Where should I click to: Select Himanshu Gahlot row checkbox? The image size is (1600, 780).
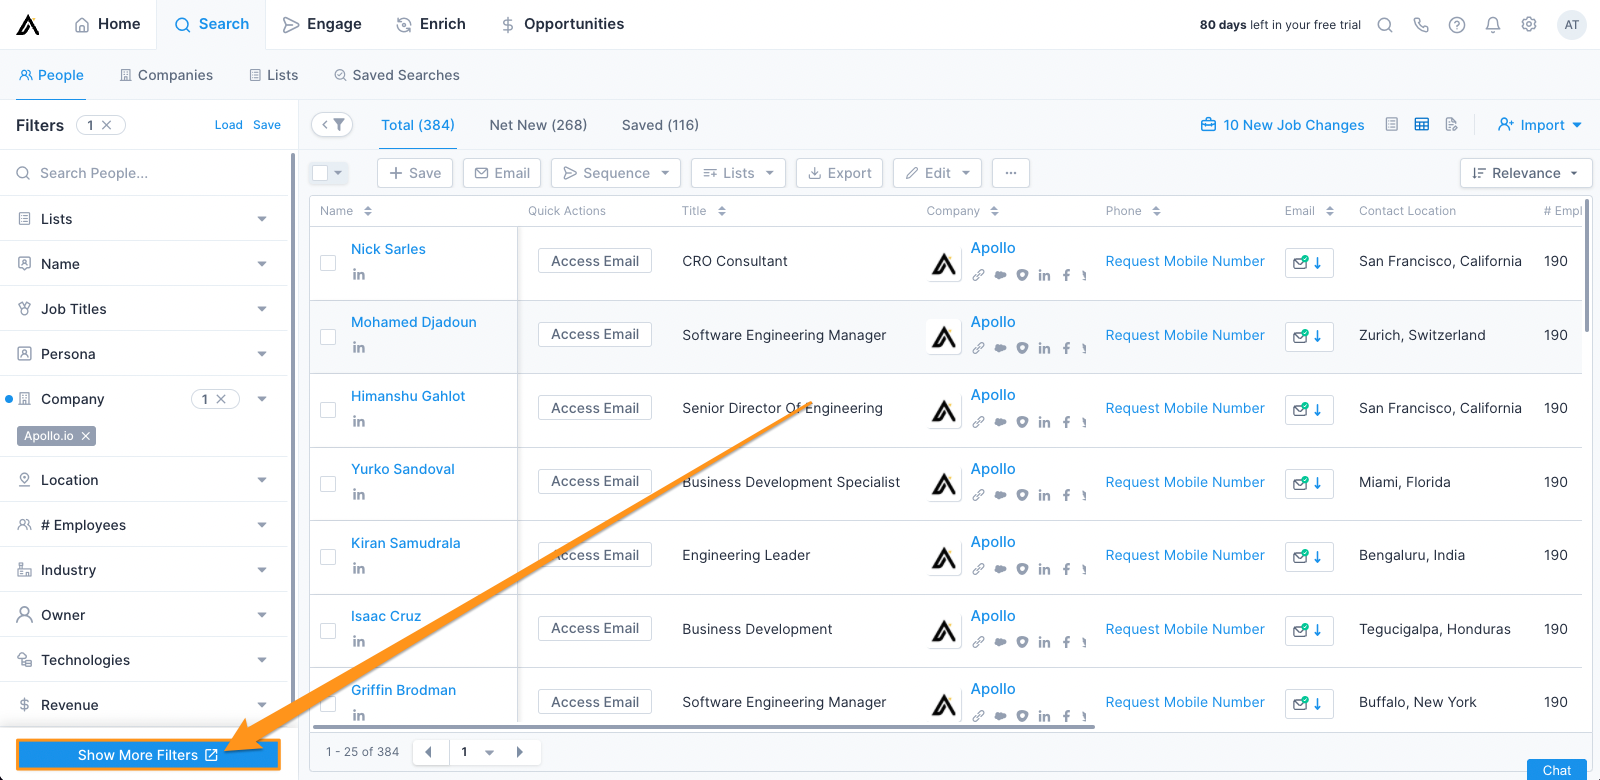coord(328,410)
